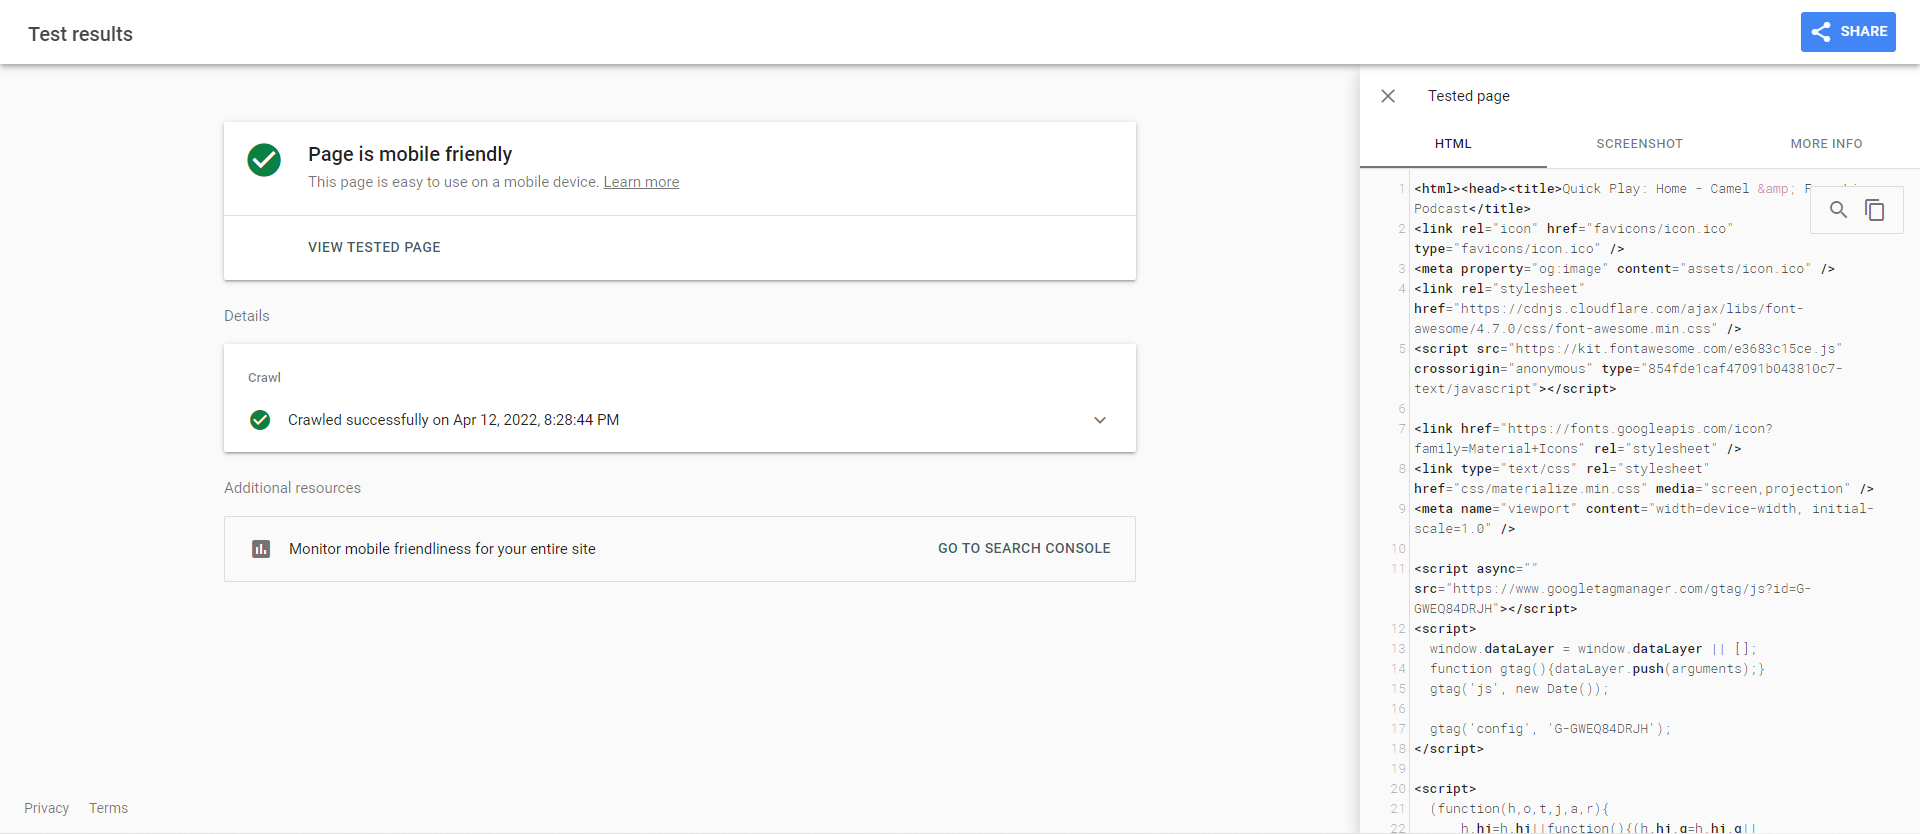The image size is (1920, 834).
Task: Click VIEW TESTED PAGE
Action: pos(374,247)
